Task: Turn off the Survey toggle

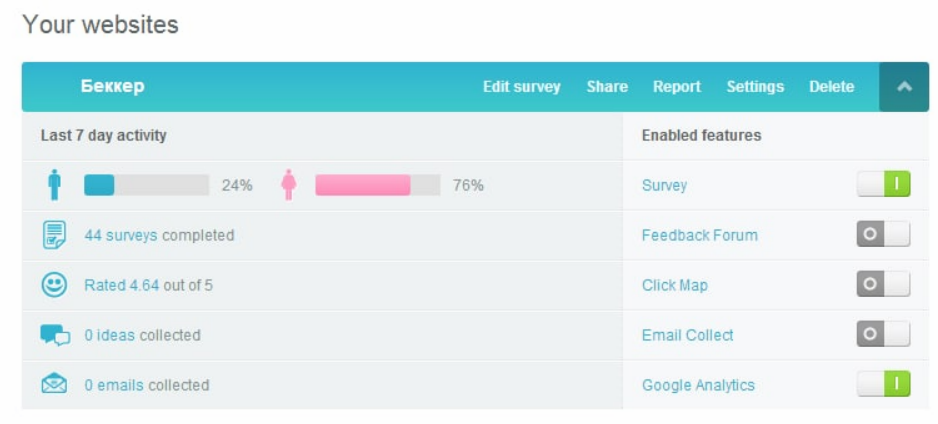Action: click(884, 184)
